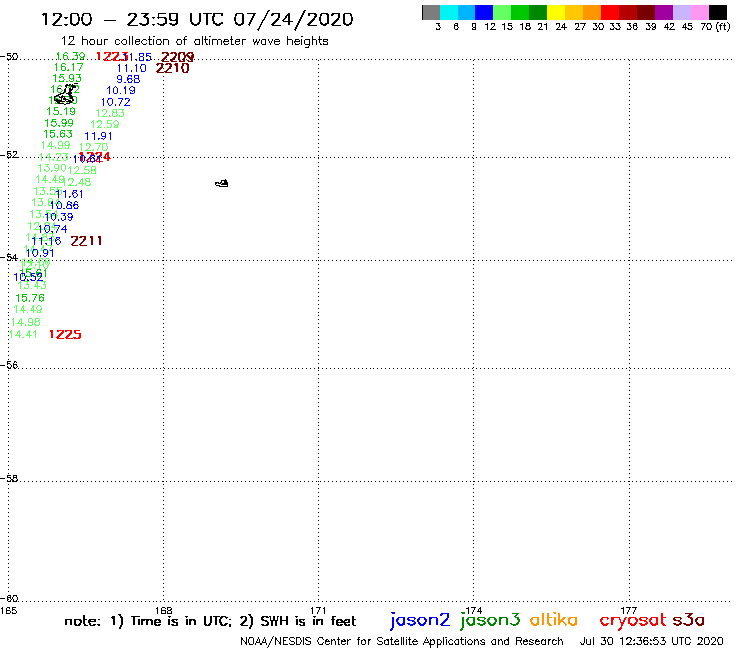Click the green wave height 15.93
Screen dimensions: 740x650
click(67, 78)
